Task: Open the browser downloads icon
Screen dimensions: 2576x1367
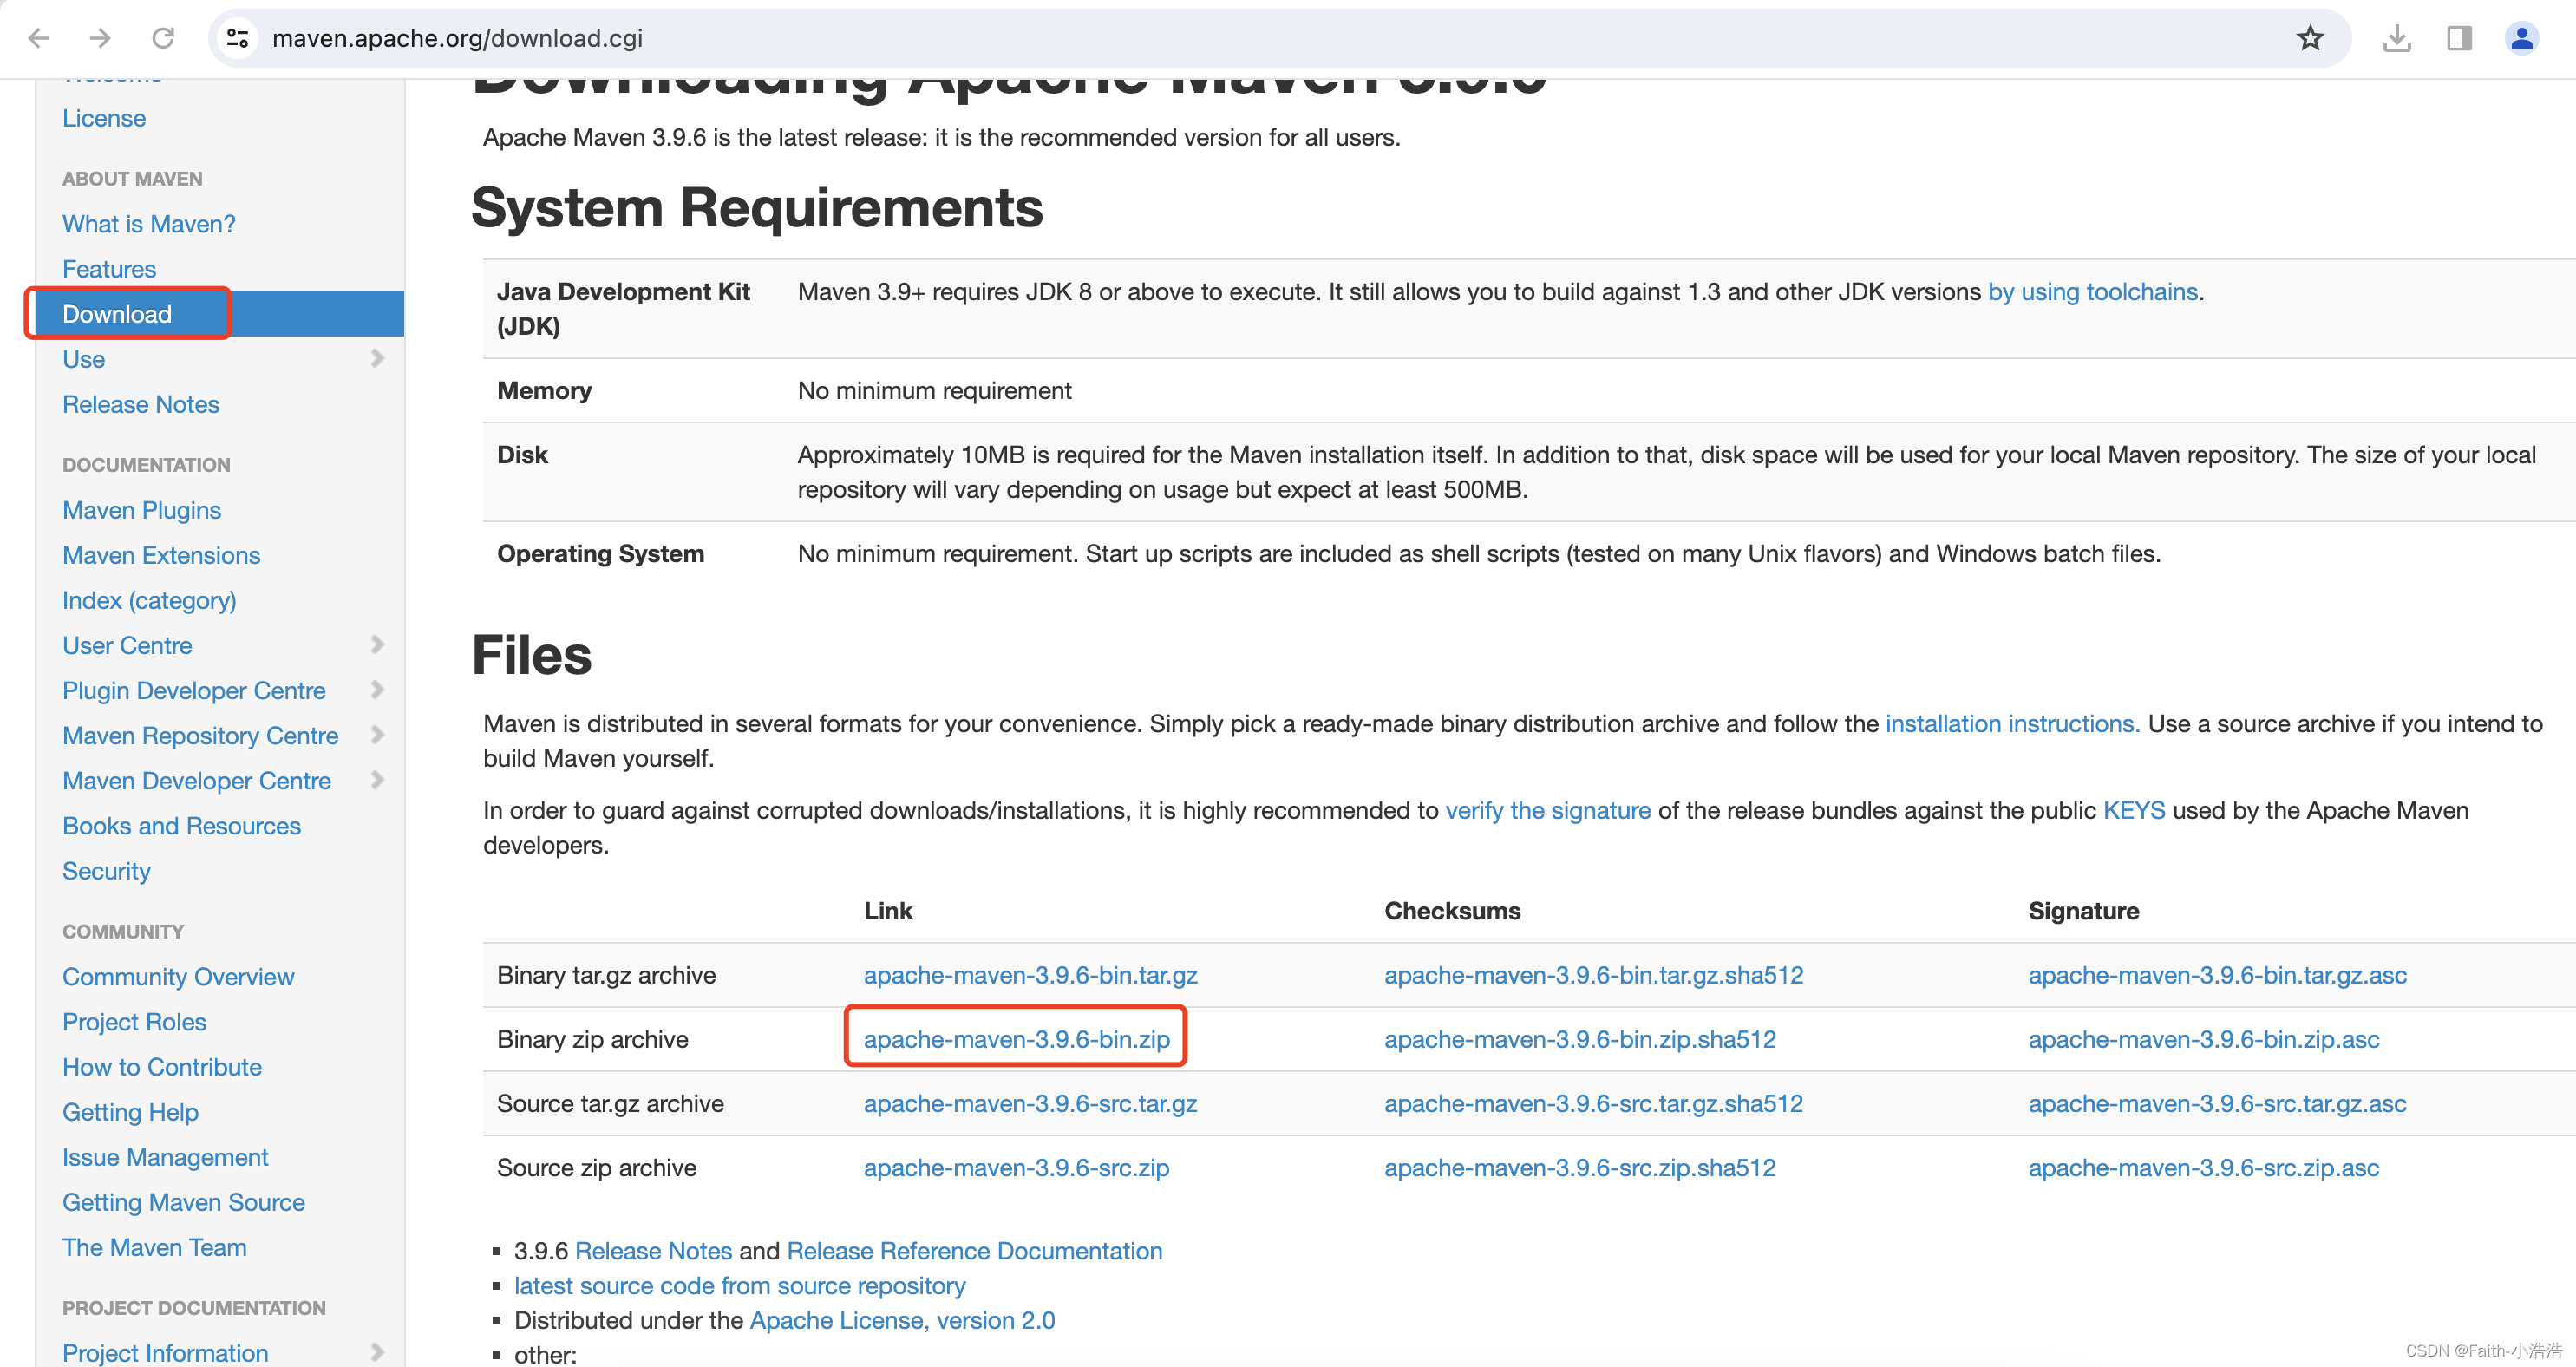Action: [2397, 38]
